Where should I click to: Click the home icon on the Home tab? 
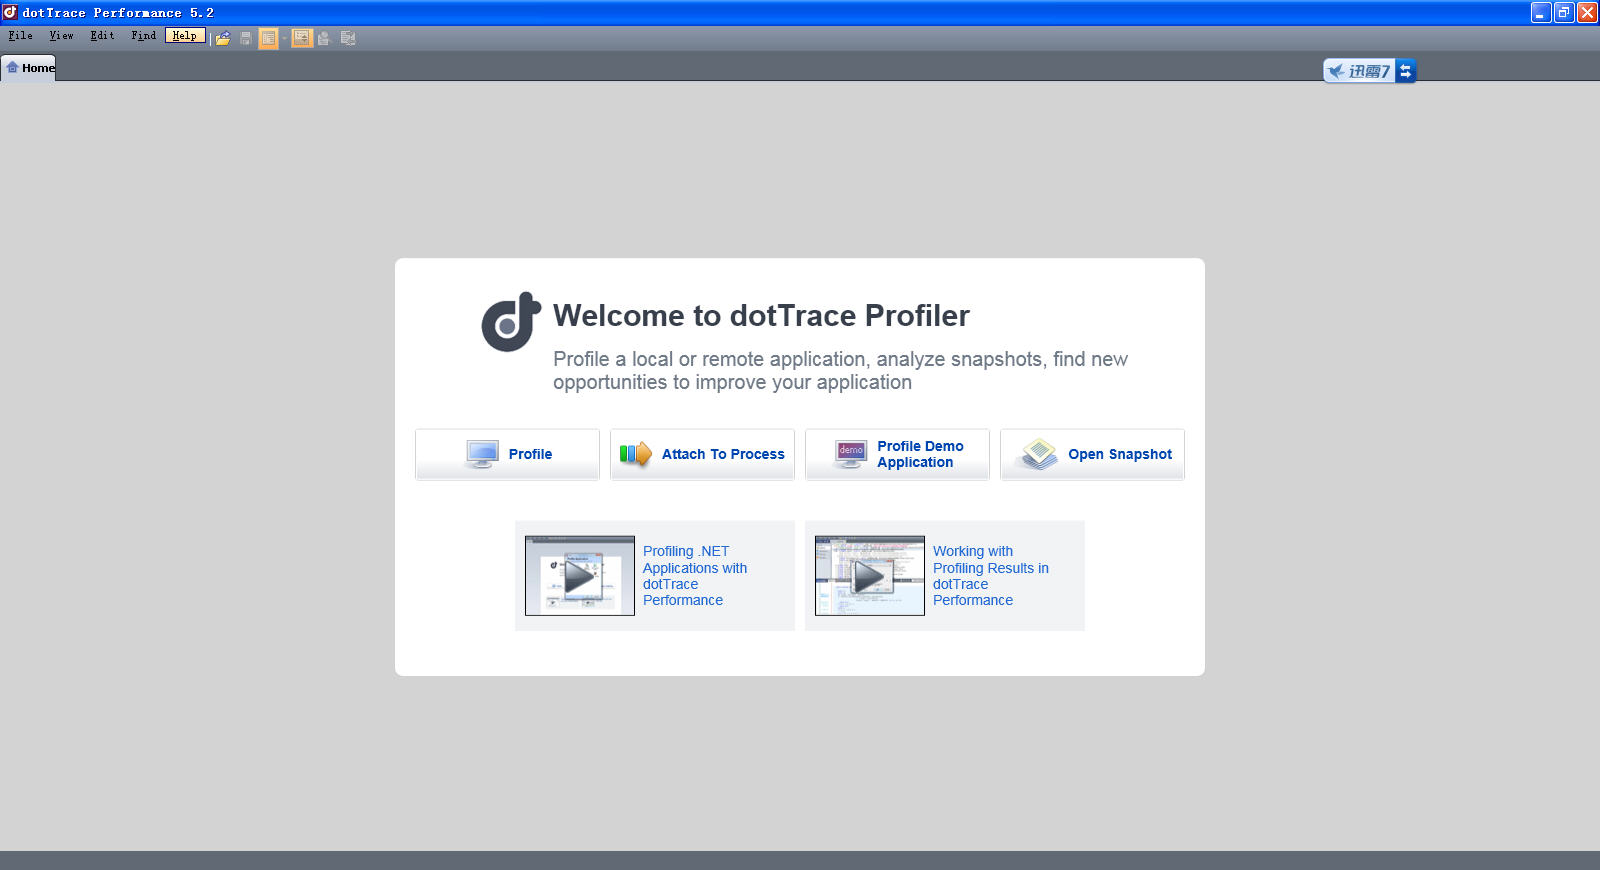click(x=13, y=68)
